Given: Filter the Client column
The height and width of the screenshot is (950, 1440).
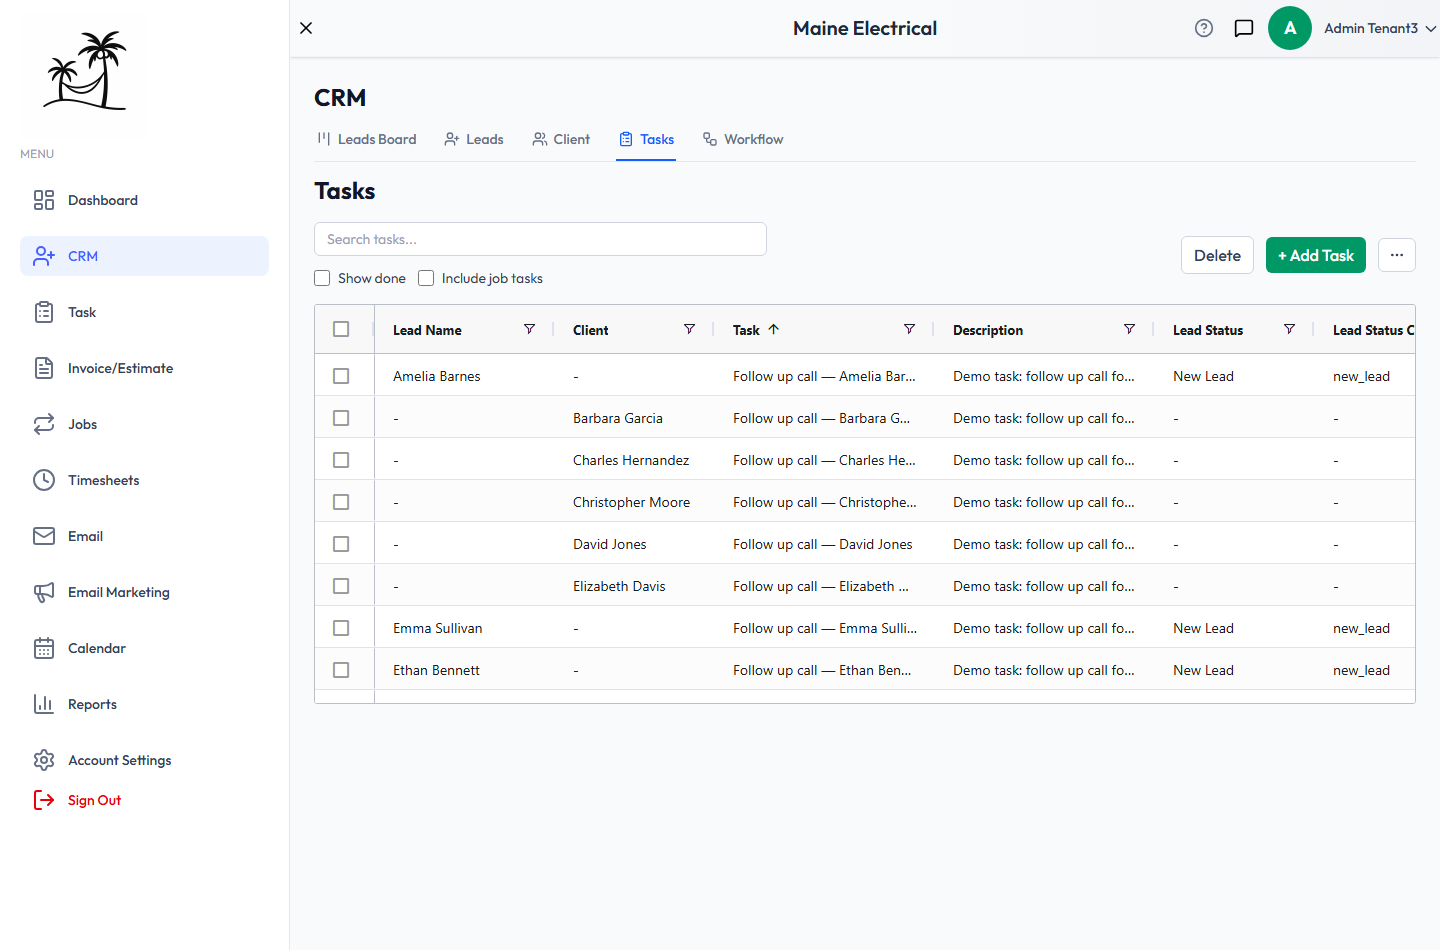Looking at the screenshot, I should click(689, 329).
